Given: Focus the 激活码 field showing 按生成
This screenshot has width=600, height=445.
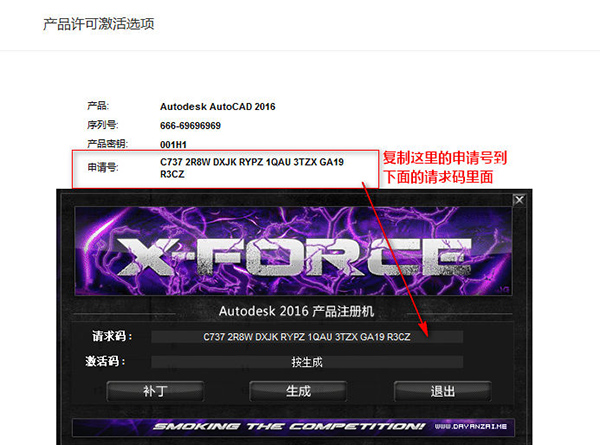Looking at the screenshot, I should (307, 362).
